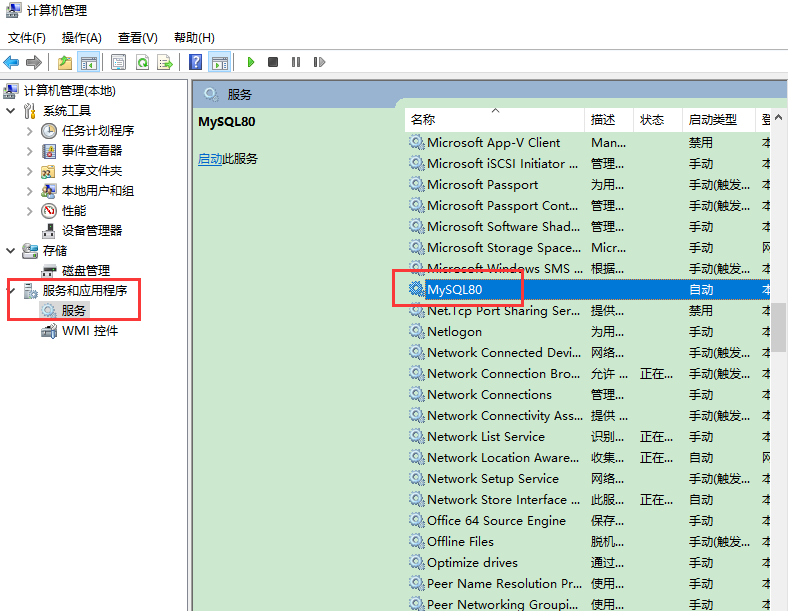The image size is (788, 611).
Task: Click the Forward arrow toolbar icon
Action: pyautogui.click(x=34, y=62)
